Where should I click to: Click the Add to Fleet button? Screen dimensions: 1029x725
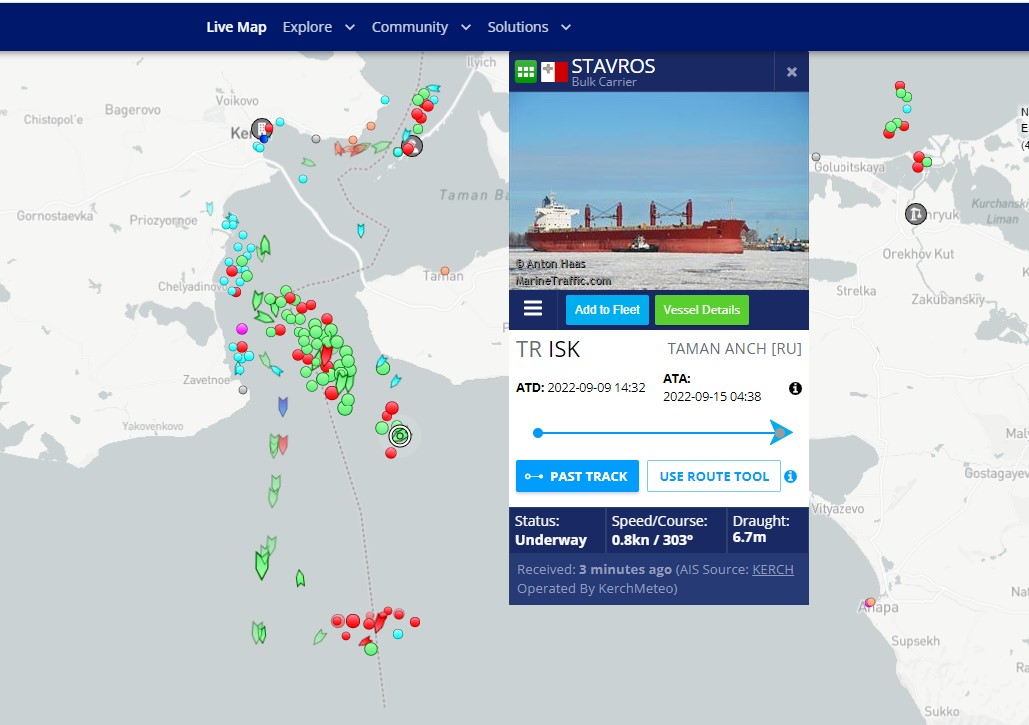pos(607,310)
